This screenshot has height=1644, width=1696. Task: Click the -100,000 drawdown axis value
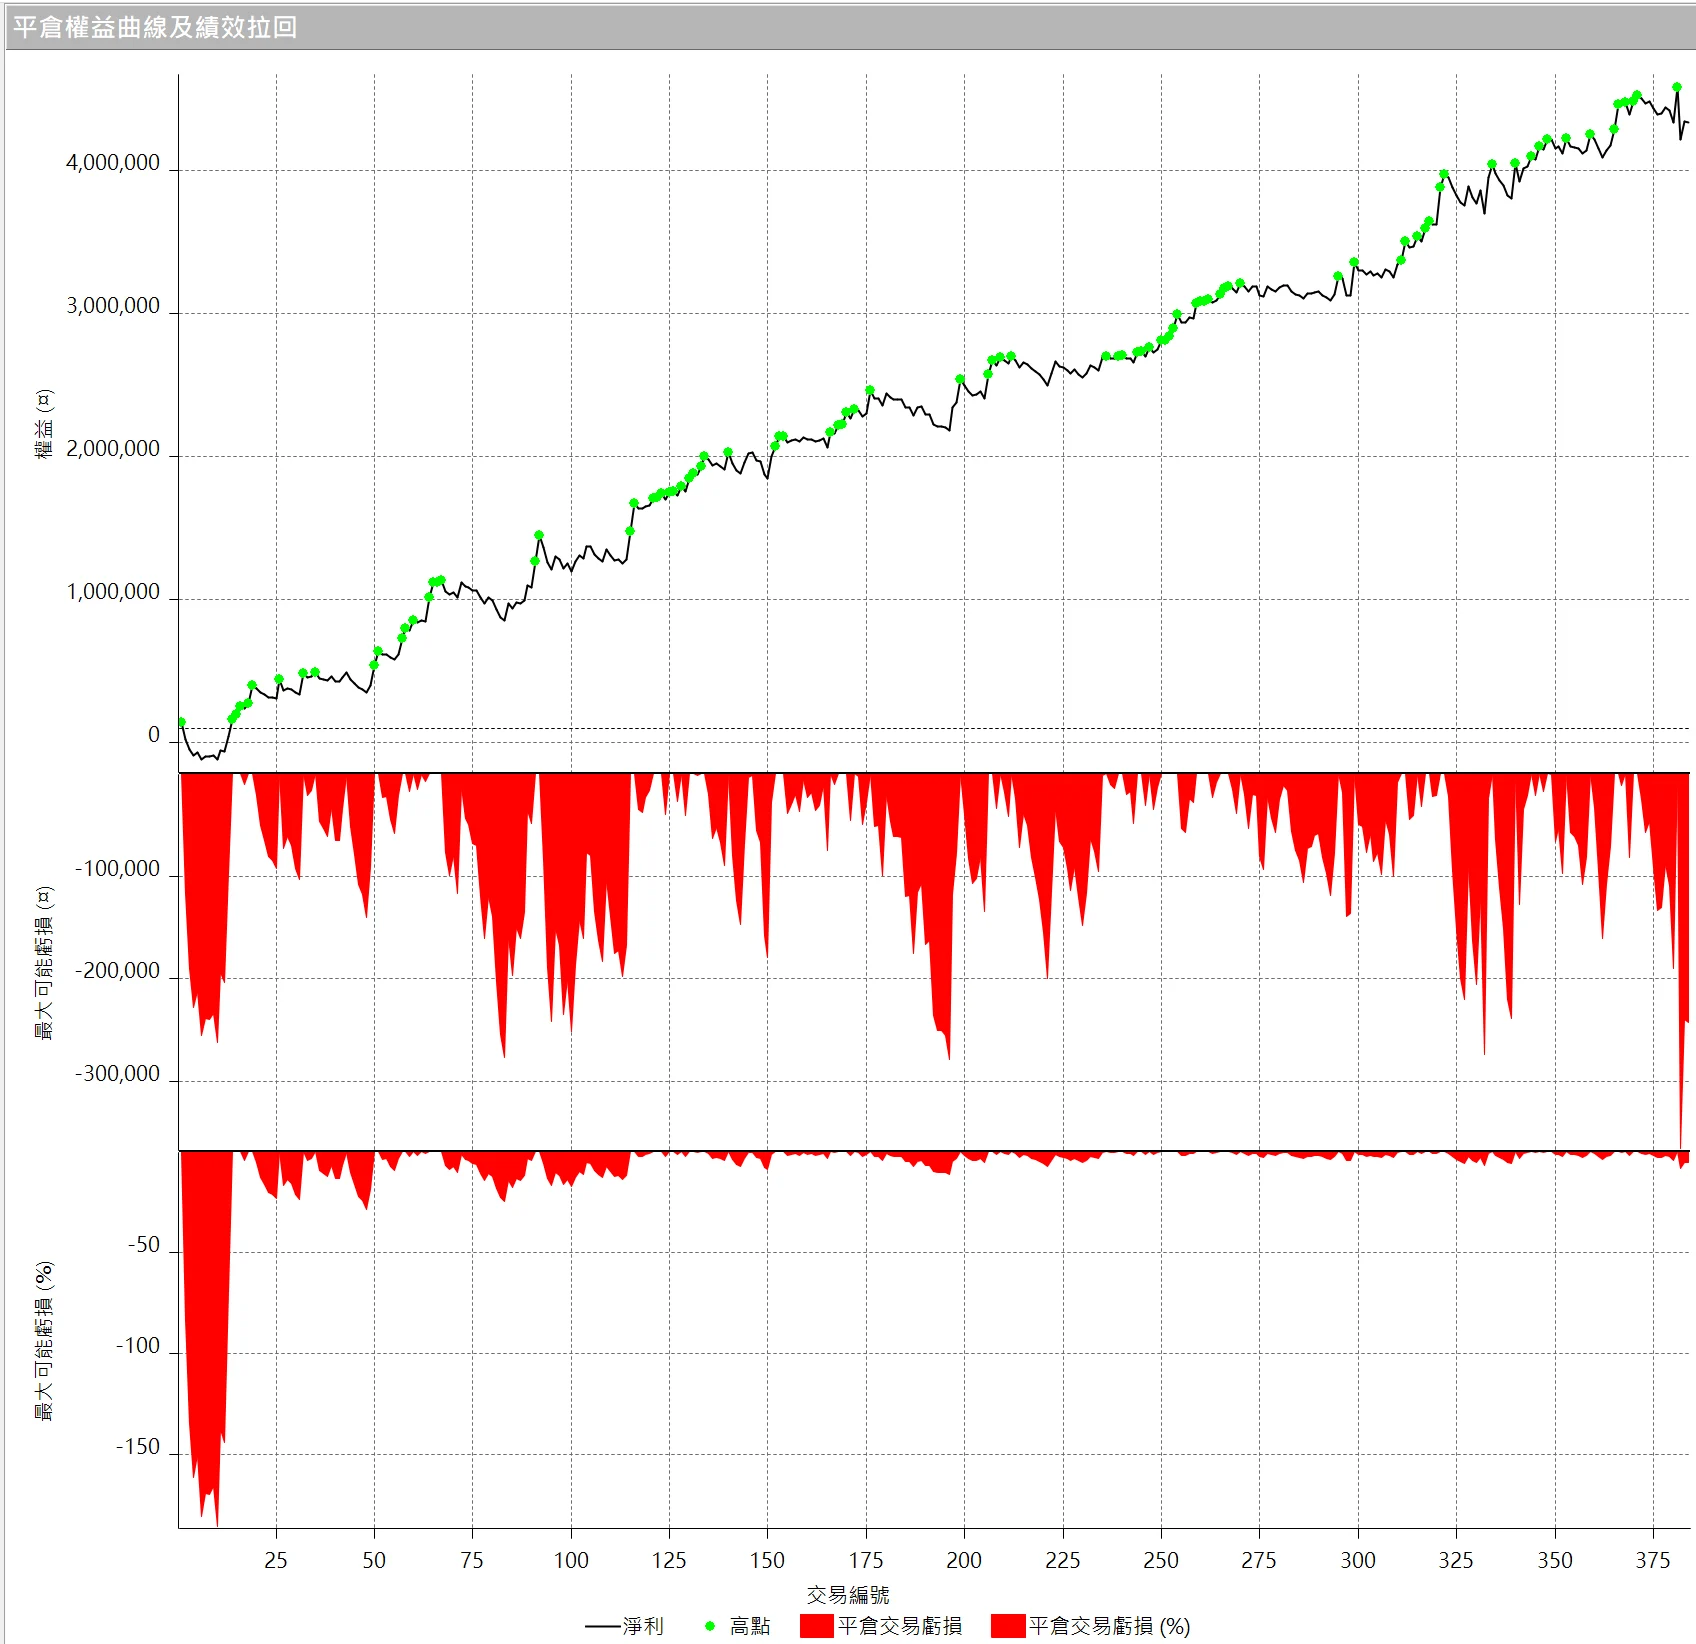(x=118, y=869)
